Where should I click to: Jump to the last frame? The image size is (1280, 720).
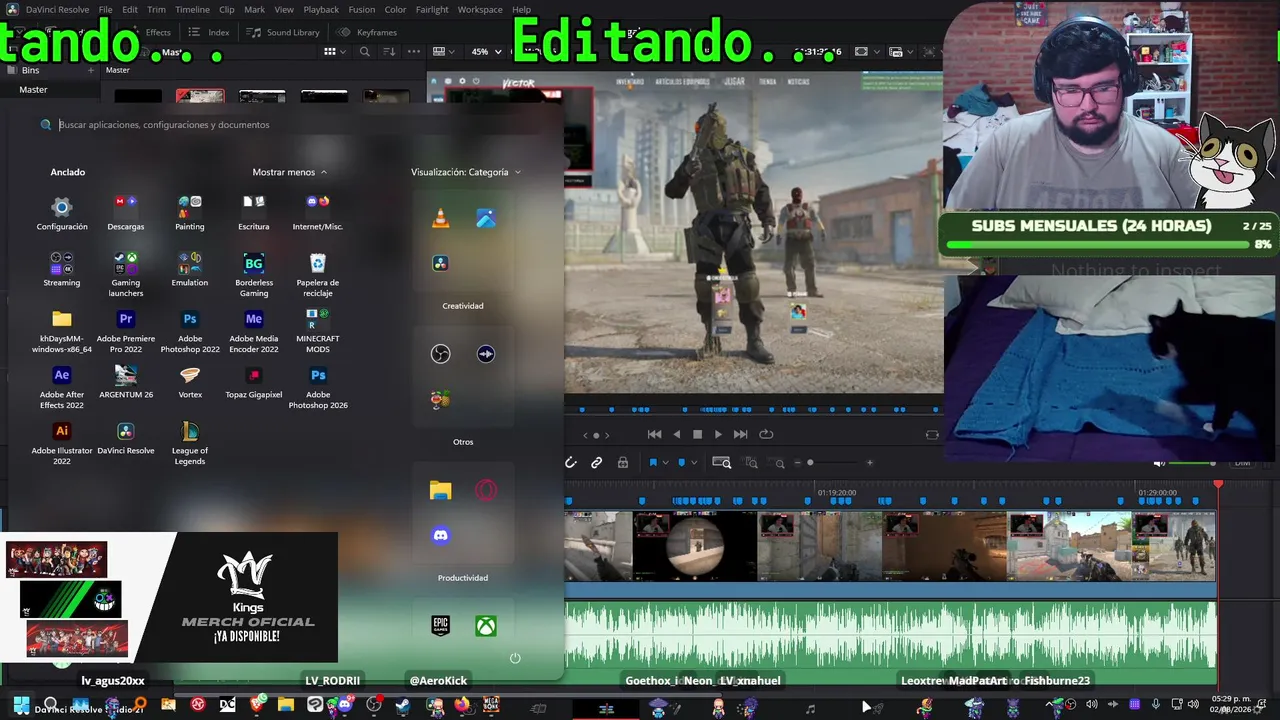(x=741, y=434)
